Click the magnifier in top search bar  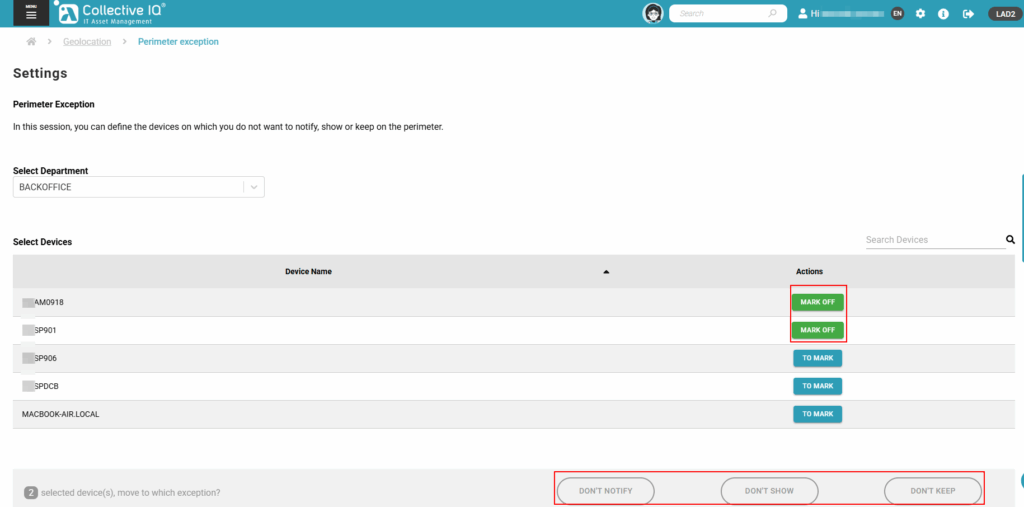pos(772,14)
